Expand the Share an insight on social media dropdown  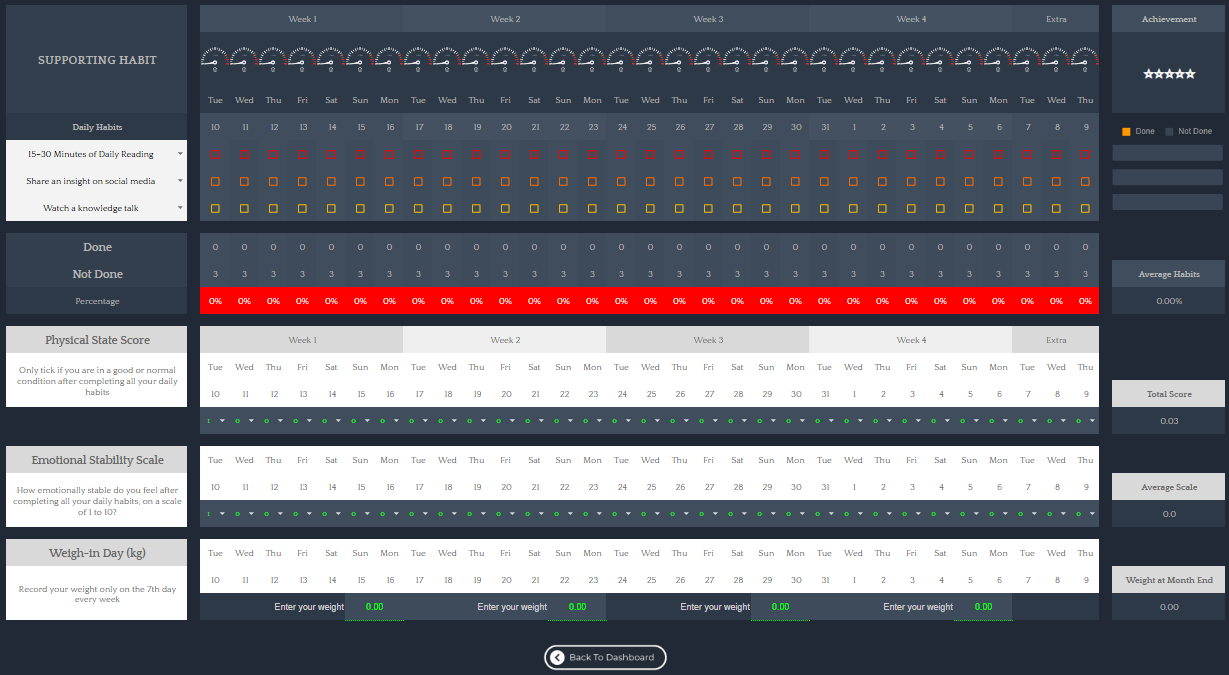(180, 181)
